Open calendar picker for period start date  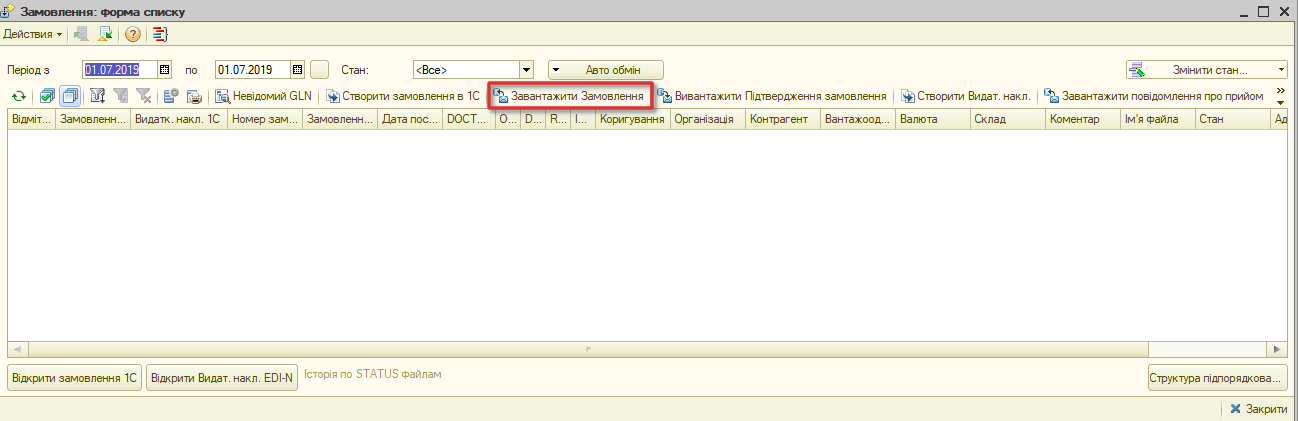click(166, 70)
